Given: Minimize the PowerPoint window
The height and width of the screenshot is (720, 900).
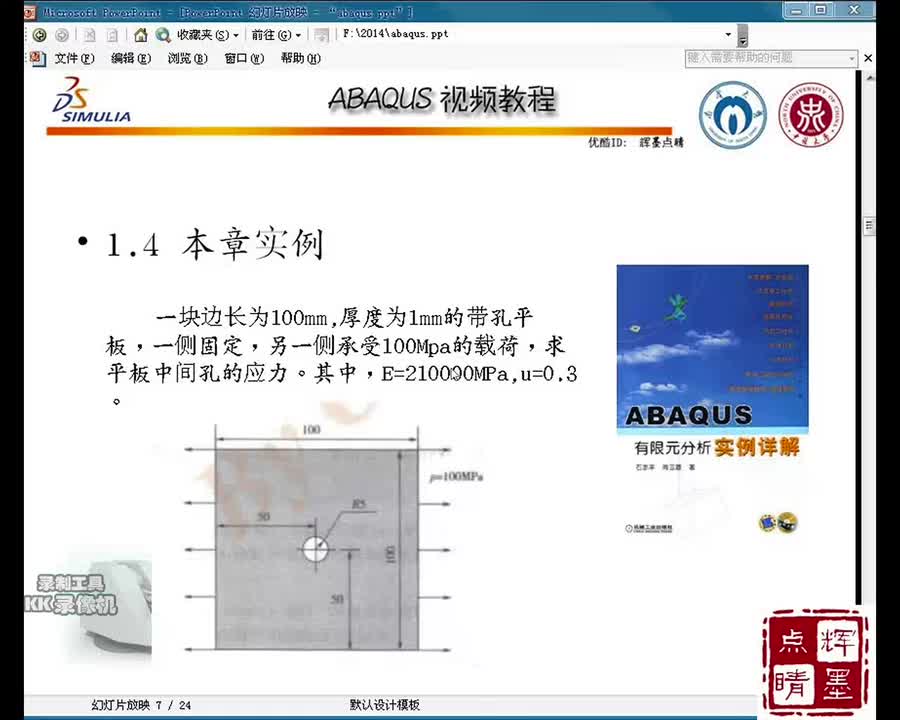Looking at the screenshot, I should coord(797,11).
